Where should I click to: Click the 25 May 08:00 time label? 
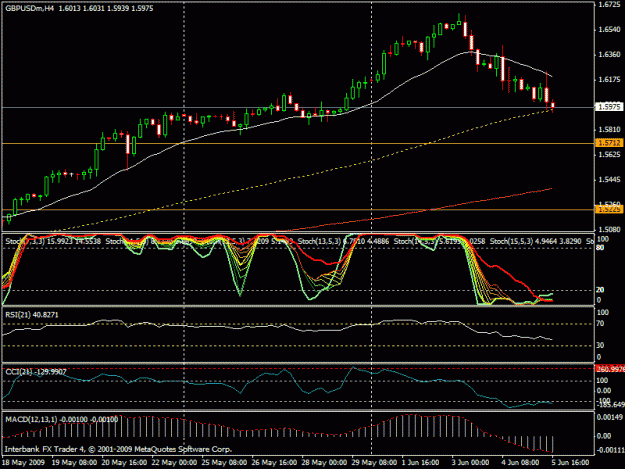click(224, 463)
